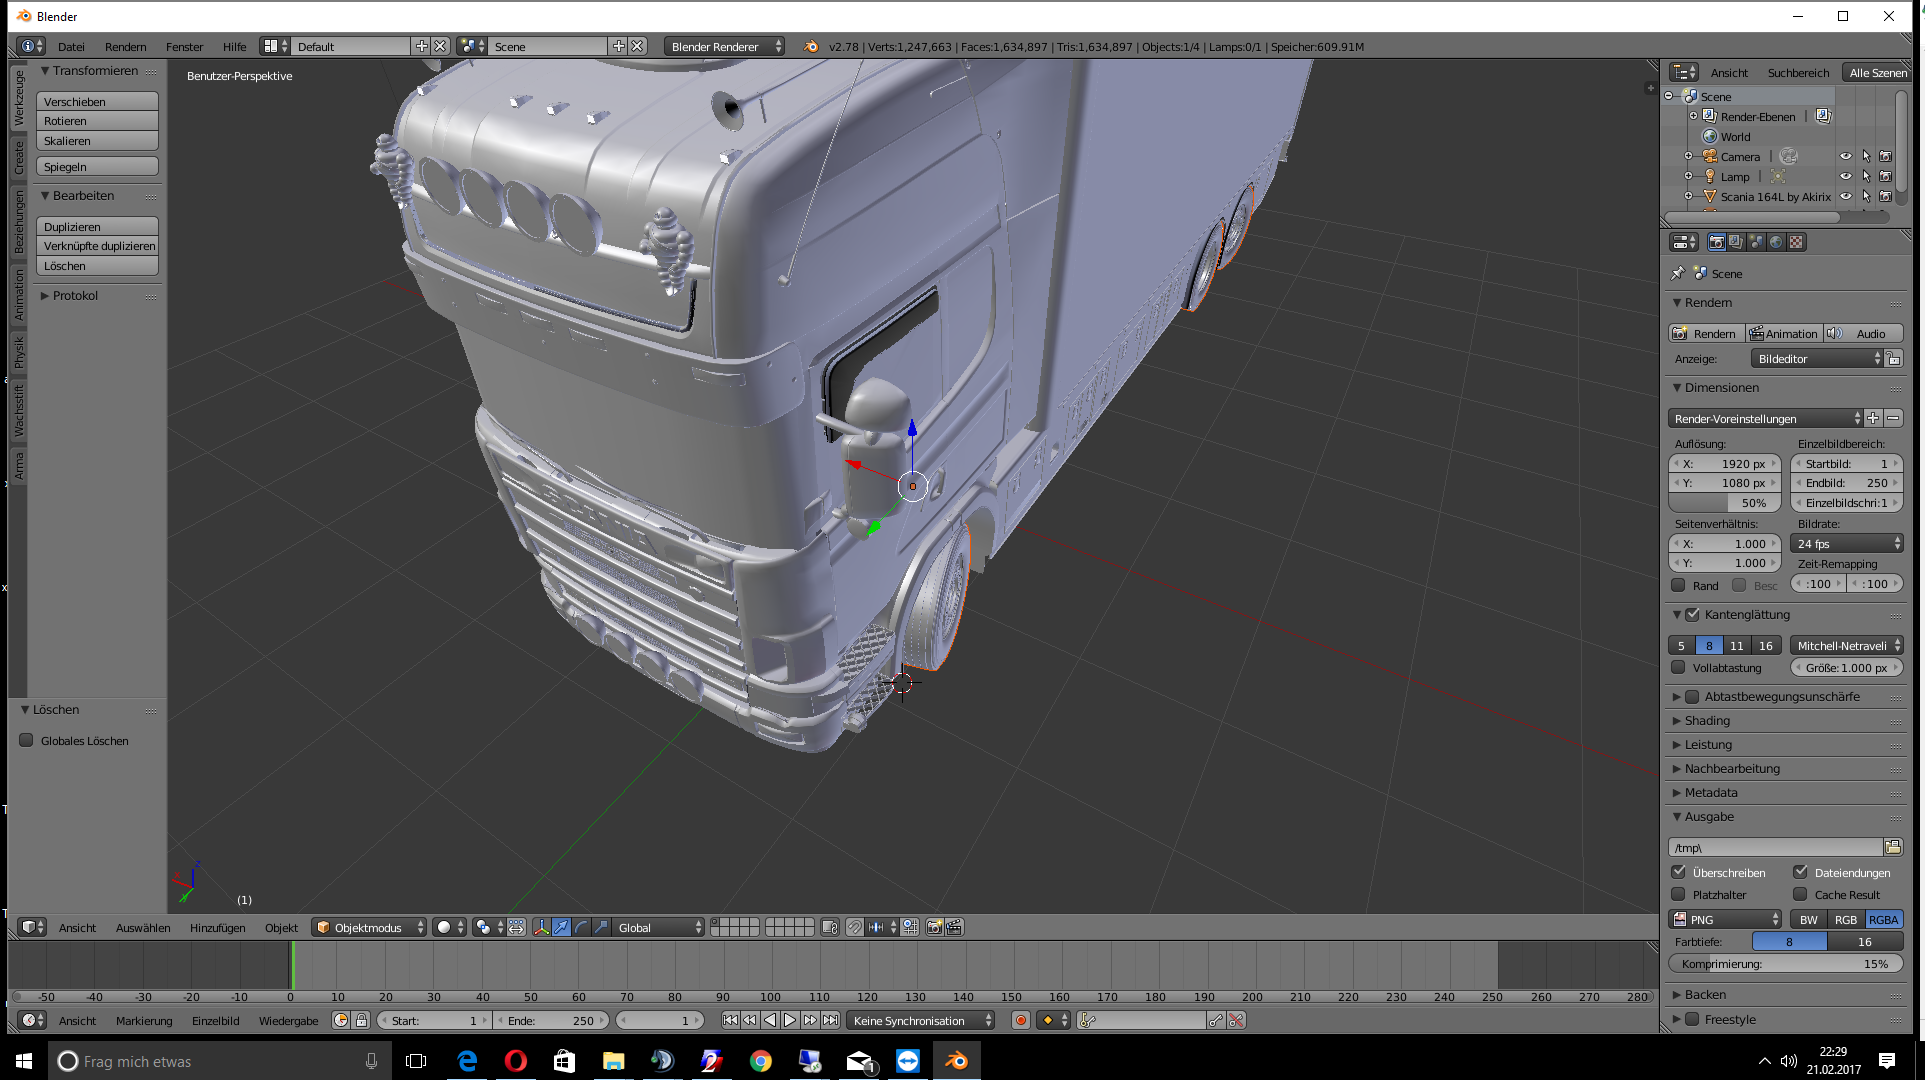
Task: Toggle visibility eye of Camera object
Action: pos(1846,156)
